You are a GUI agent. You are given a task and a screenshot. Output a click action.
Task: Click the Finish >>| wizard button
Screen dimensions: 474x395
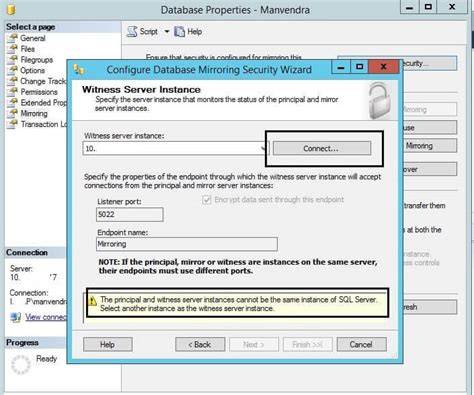click(308, 344)
